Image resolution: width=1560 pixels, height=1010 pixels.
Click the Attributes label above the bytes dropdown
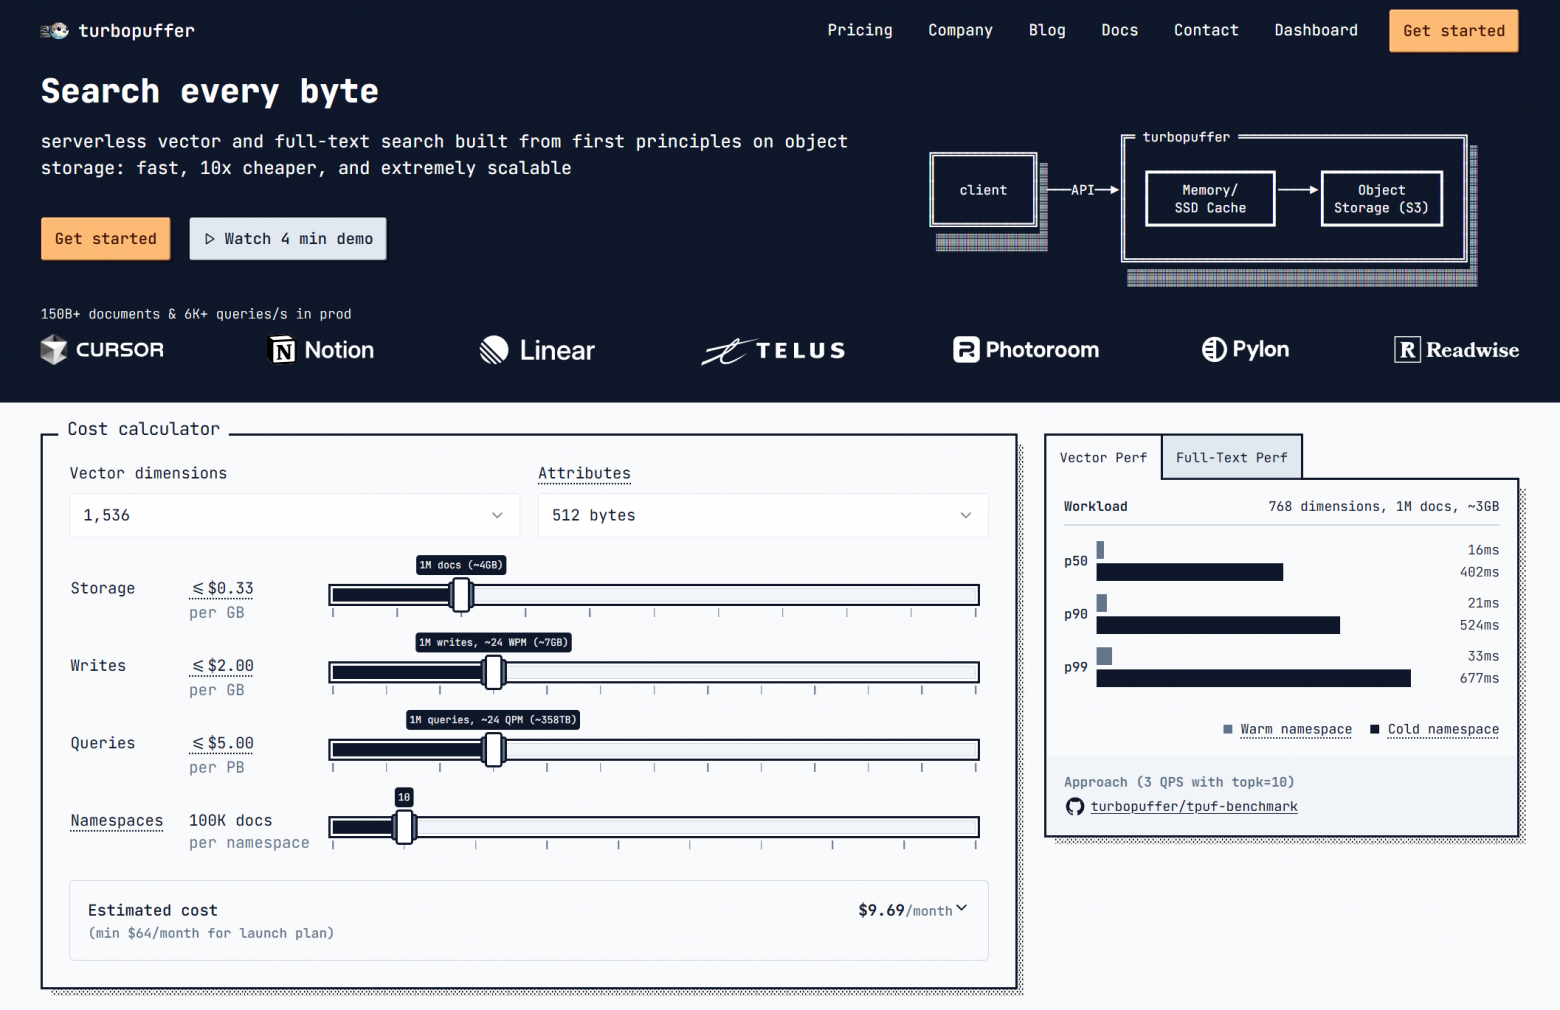coord(585,473)
